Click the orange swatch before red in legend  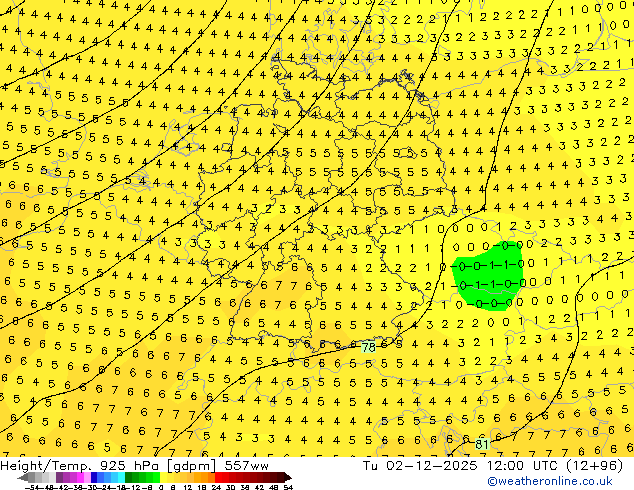tap(211, 478)
